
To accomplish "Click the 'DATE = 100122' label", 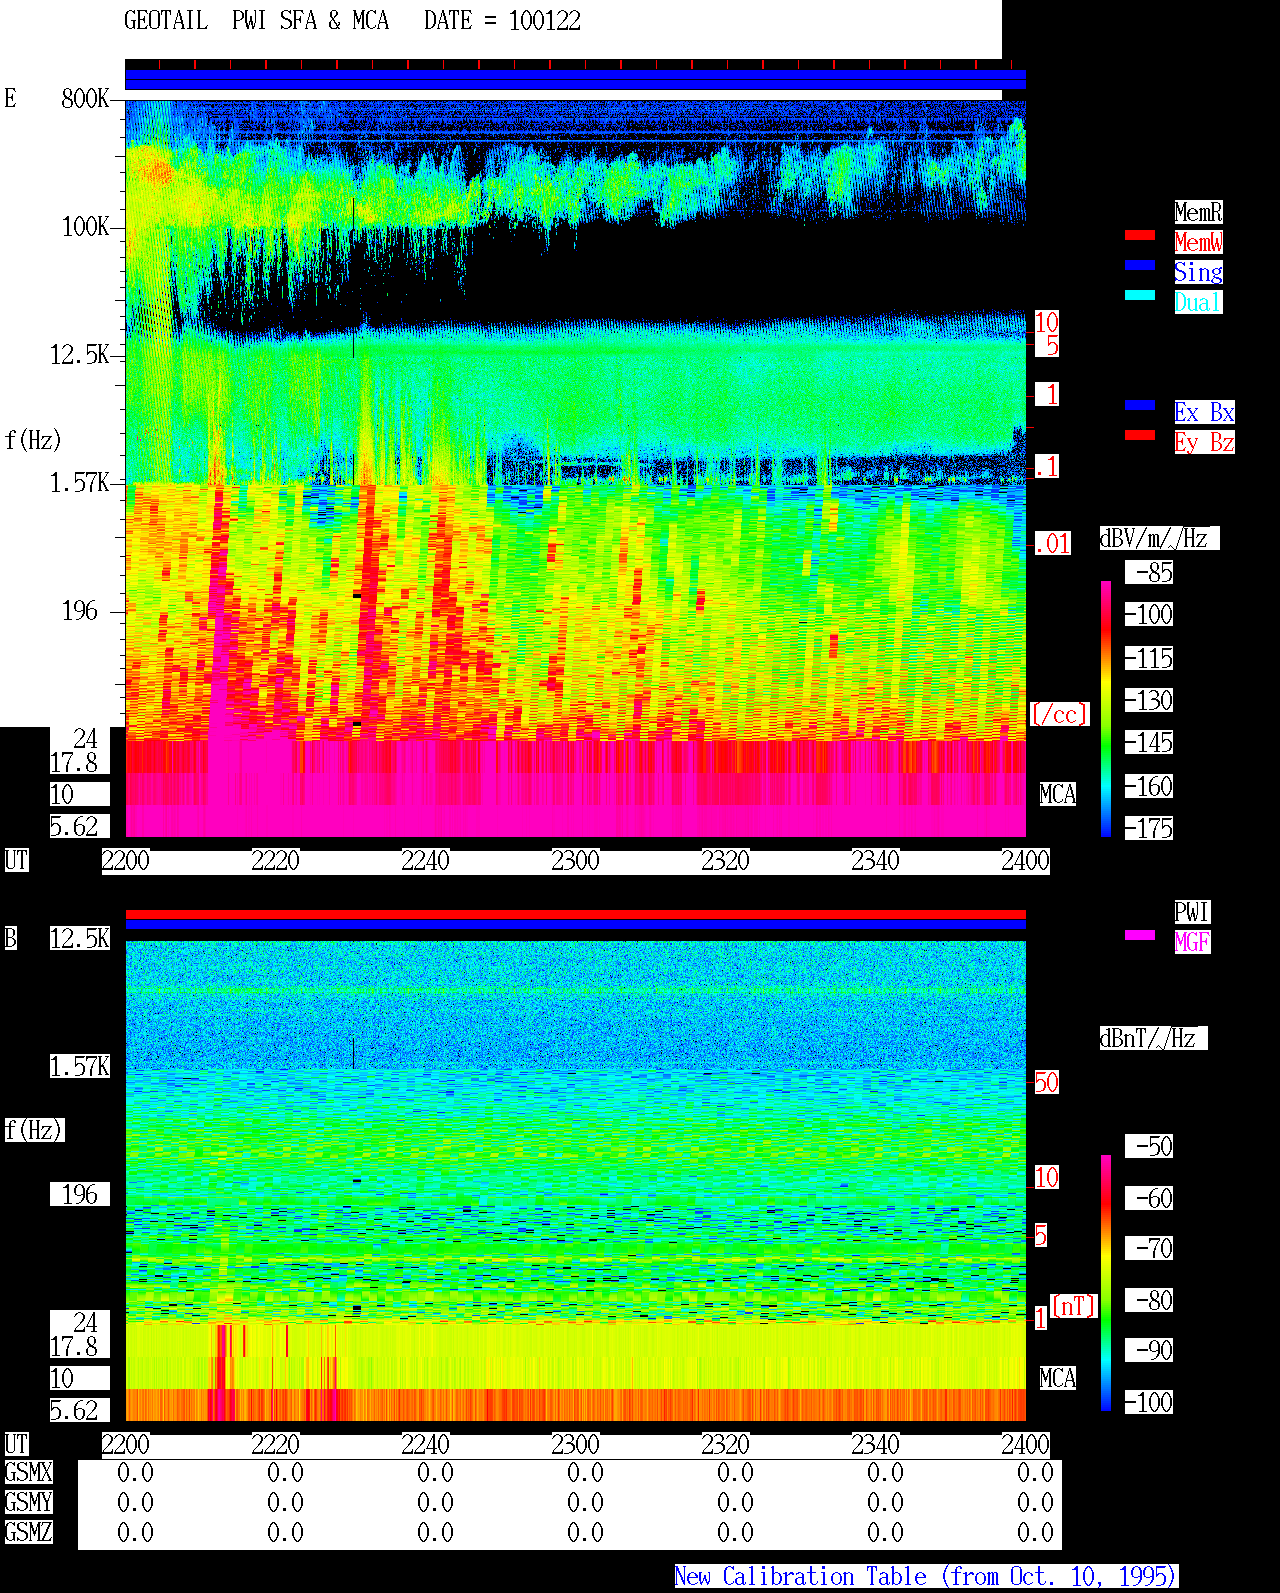I will [x=502, y=20].
